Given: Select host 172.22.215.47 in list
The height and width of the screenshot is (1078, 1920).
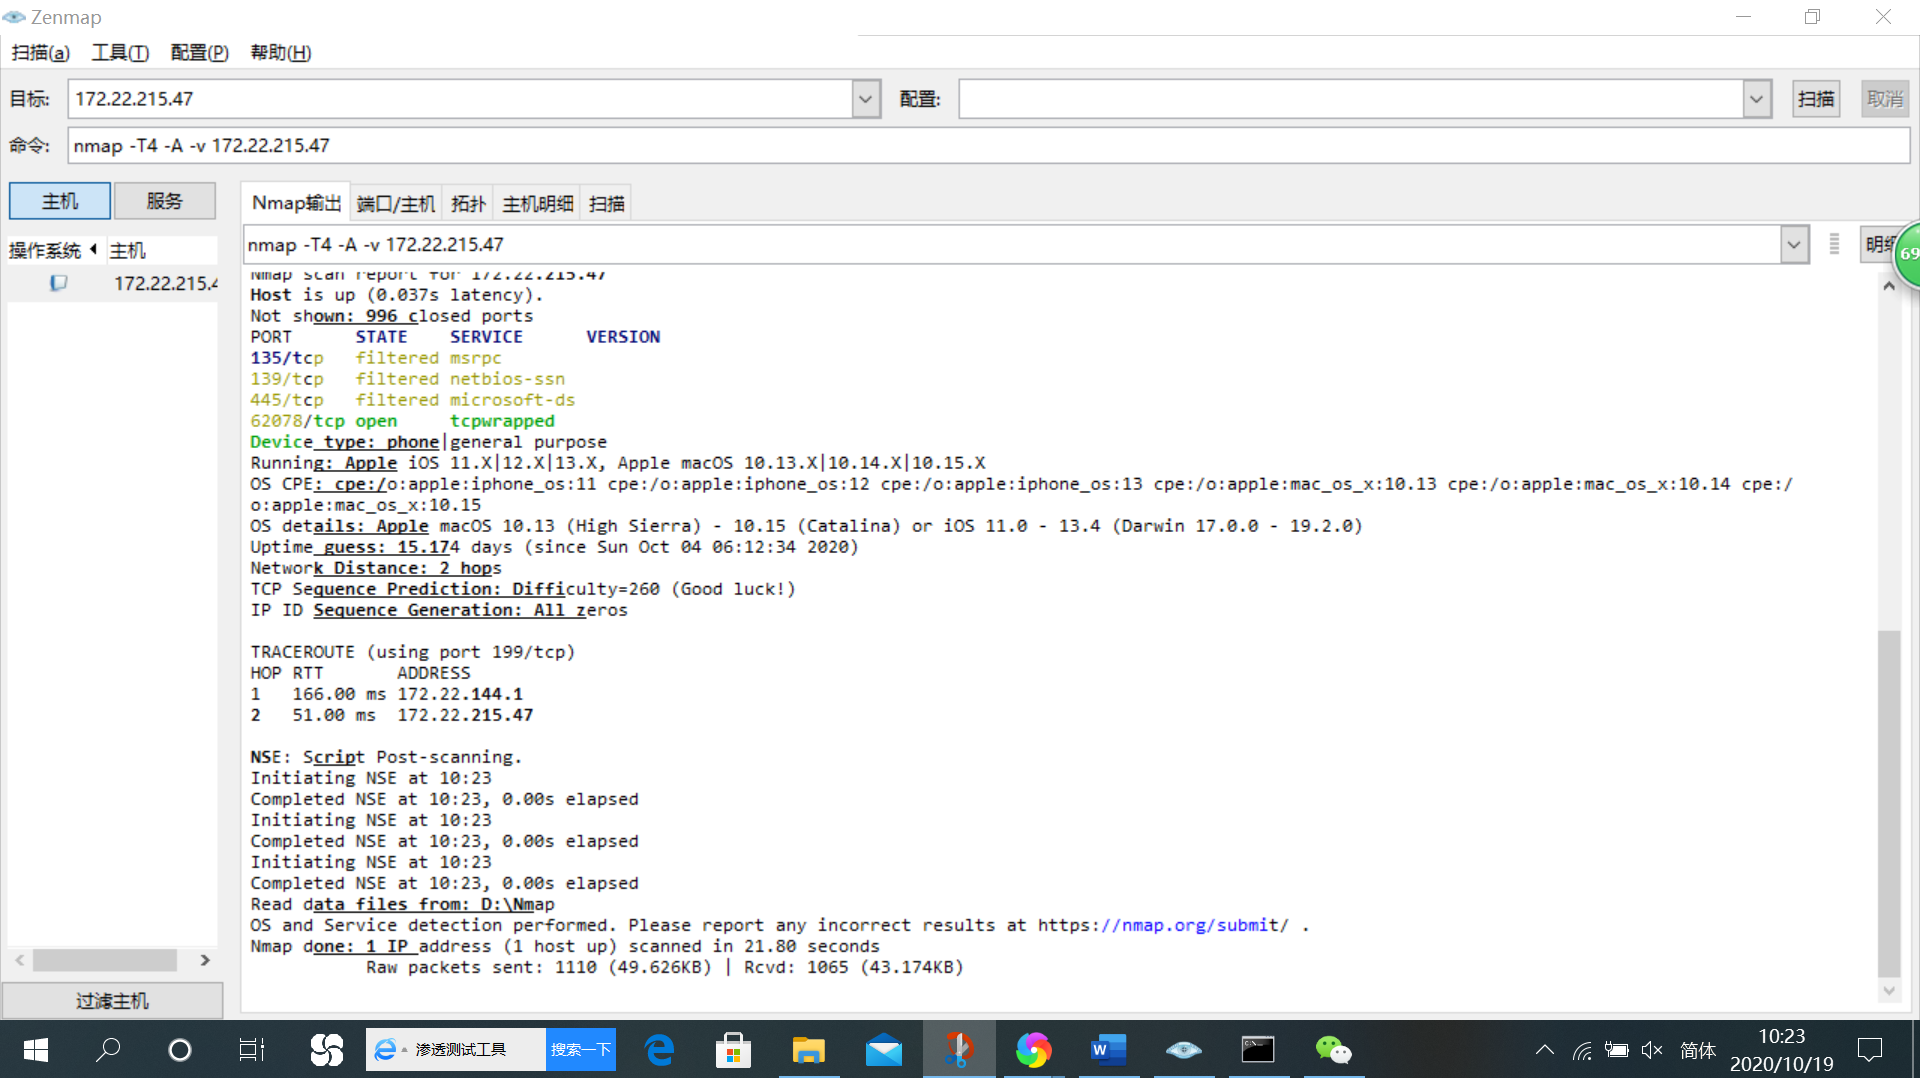Looking at the screenshot, I should click(x=112, y=283).
